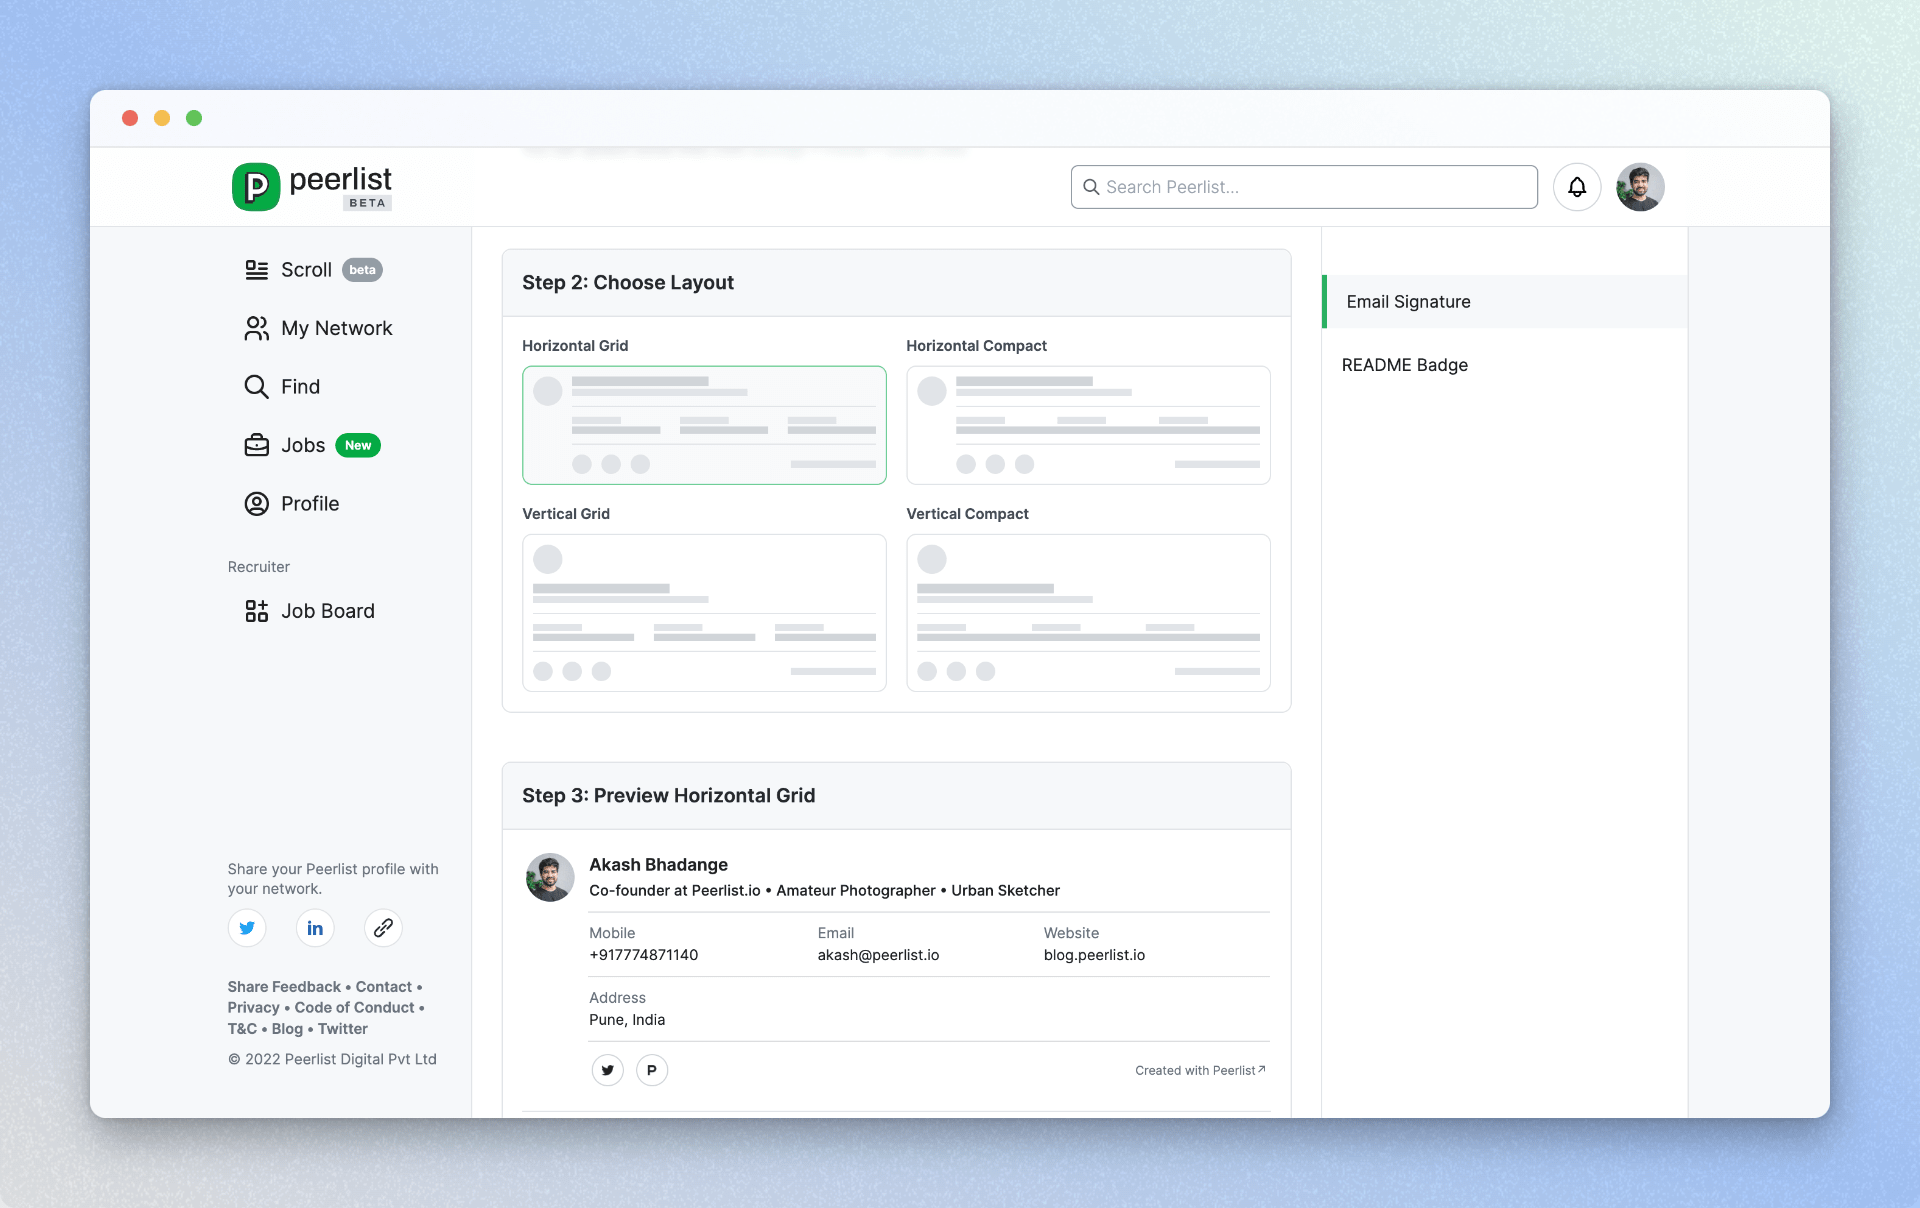Click mobile number +917774871140
Image resolution: width=1920 pixels, height=1208 pixels.
point(644,955)
